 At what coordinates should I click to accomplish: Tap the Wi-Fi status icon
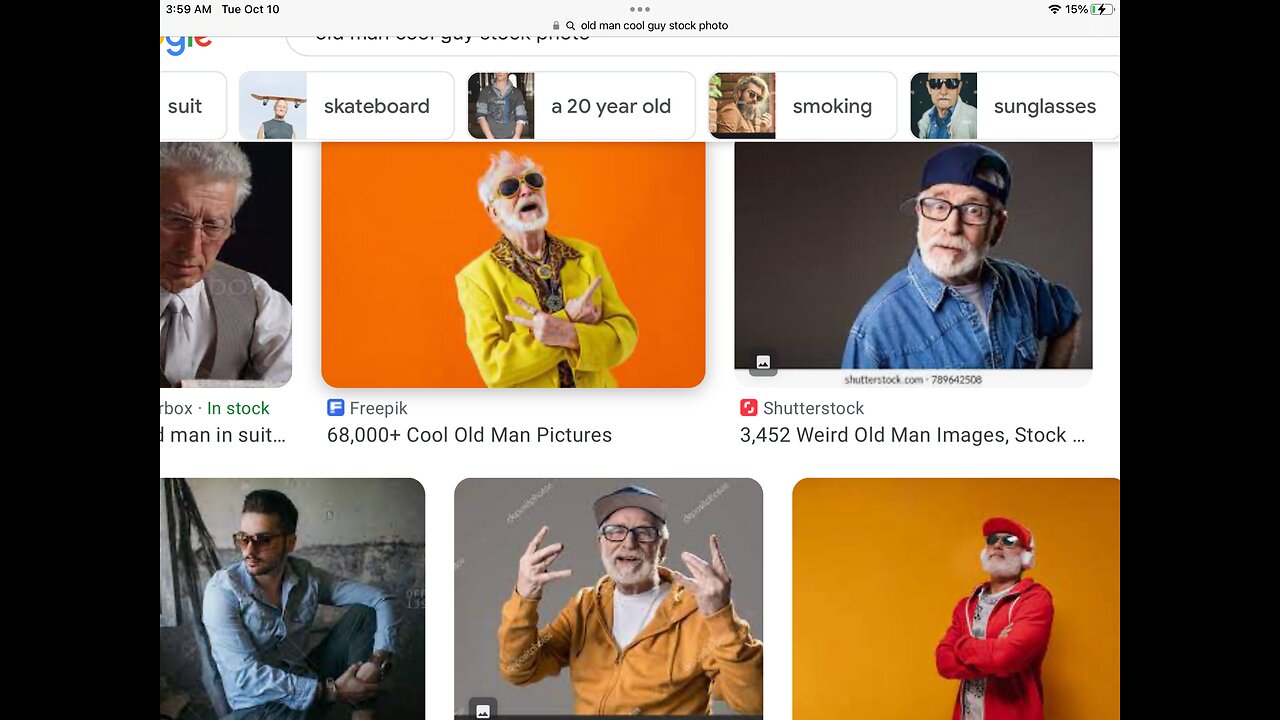pyautogui.click(x=1054, y=9)
